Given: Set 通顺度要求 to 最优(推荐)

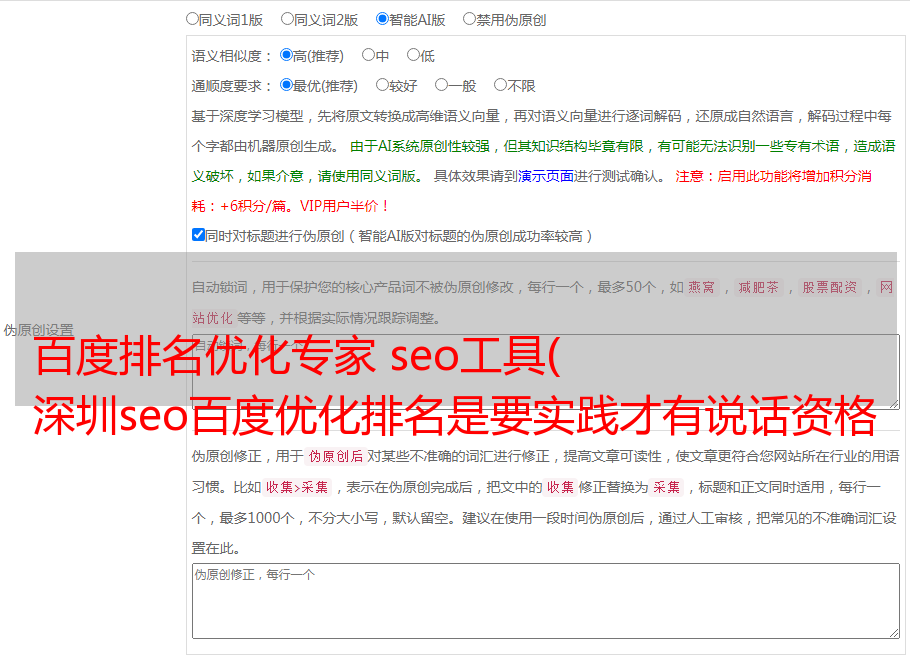Looking at the screenshot, I should 286,85.
